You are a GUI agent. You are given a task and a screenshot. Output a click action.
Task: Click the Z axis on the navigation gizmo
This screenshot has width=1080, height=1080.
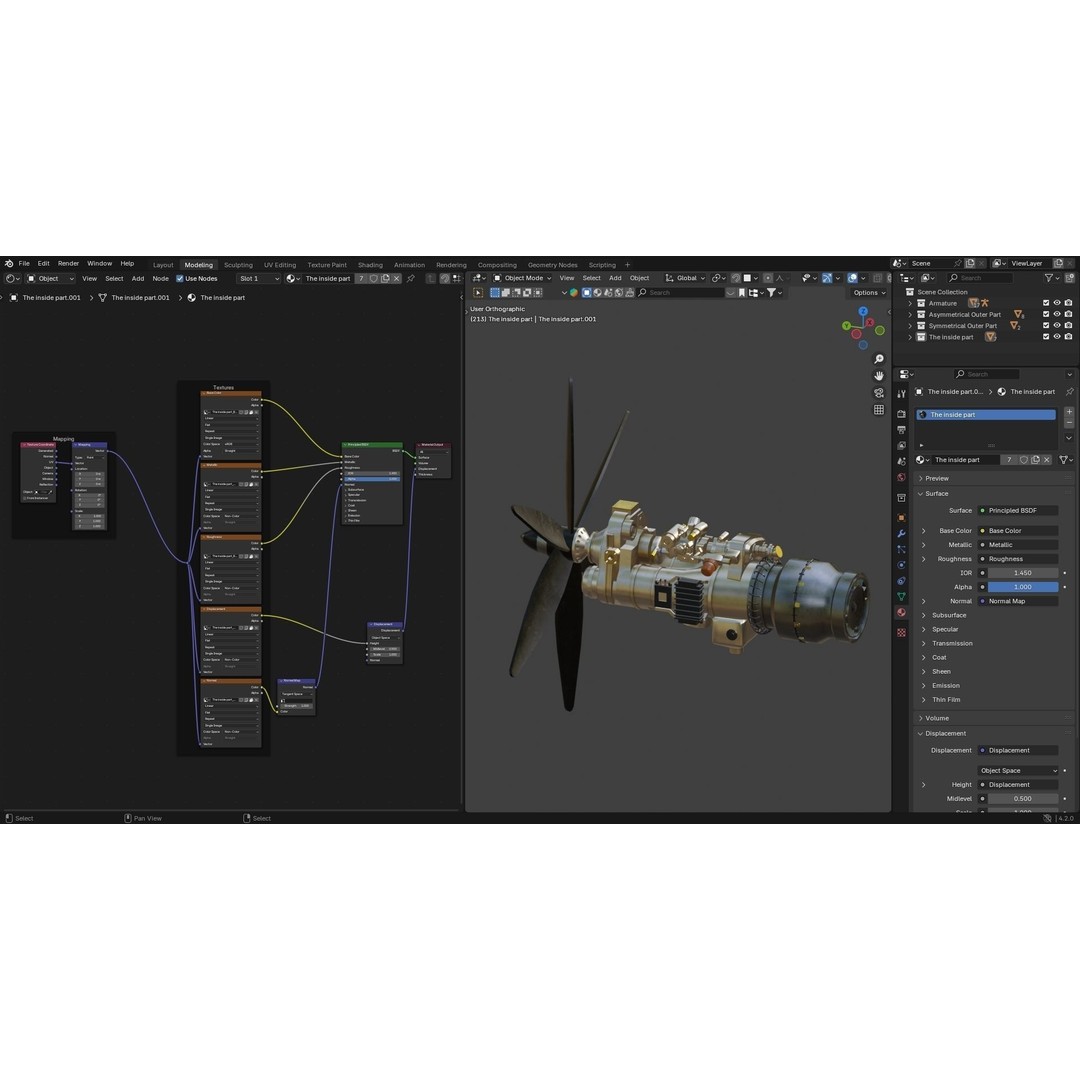pyautogui.click(x=863, y=311)
